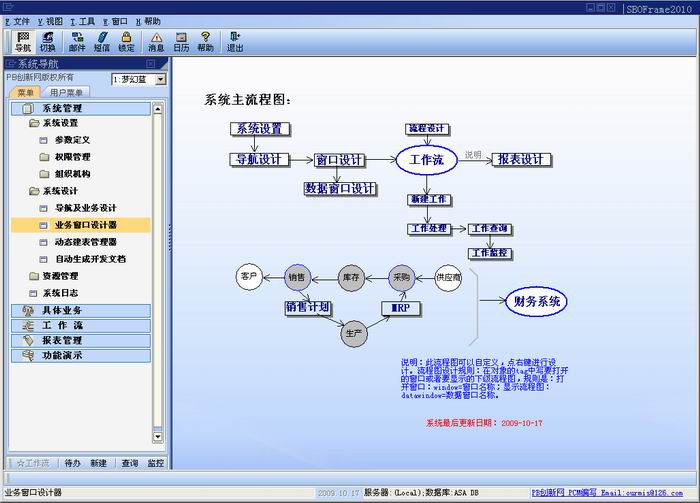Collapse the 系统管理 accordion header
Screen dimensions: 700x503
(x=81, y=108)
